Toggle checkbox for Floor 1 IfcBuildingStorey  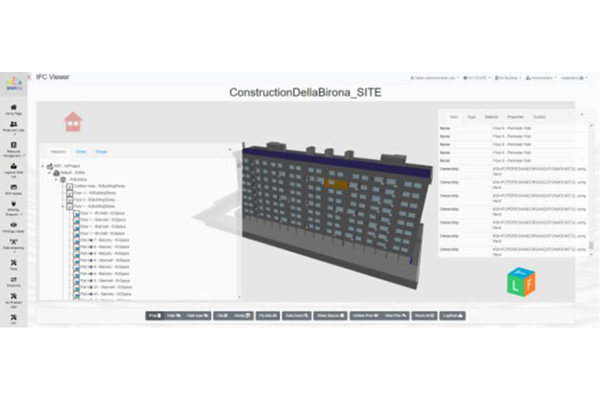pyautogui.click(x=70, y=206)
